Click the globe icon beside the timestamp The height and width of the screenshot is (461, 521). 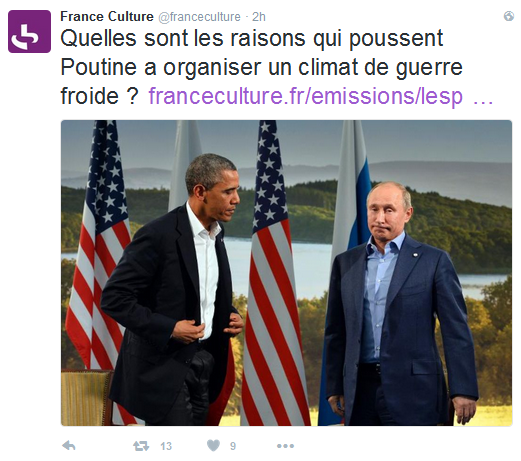(x=509, y=16)
